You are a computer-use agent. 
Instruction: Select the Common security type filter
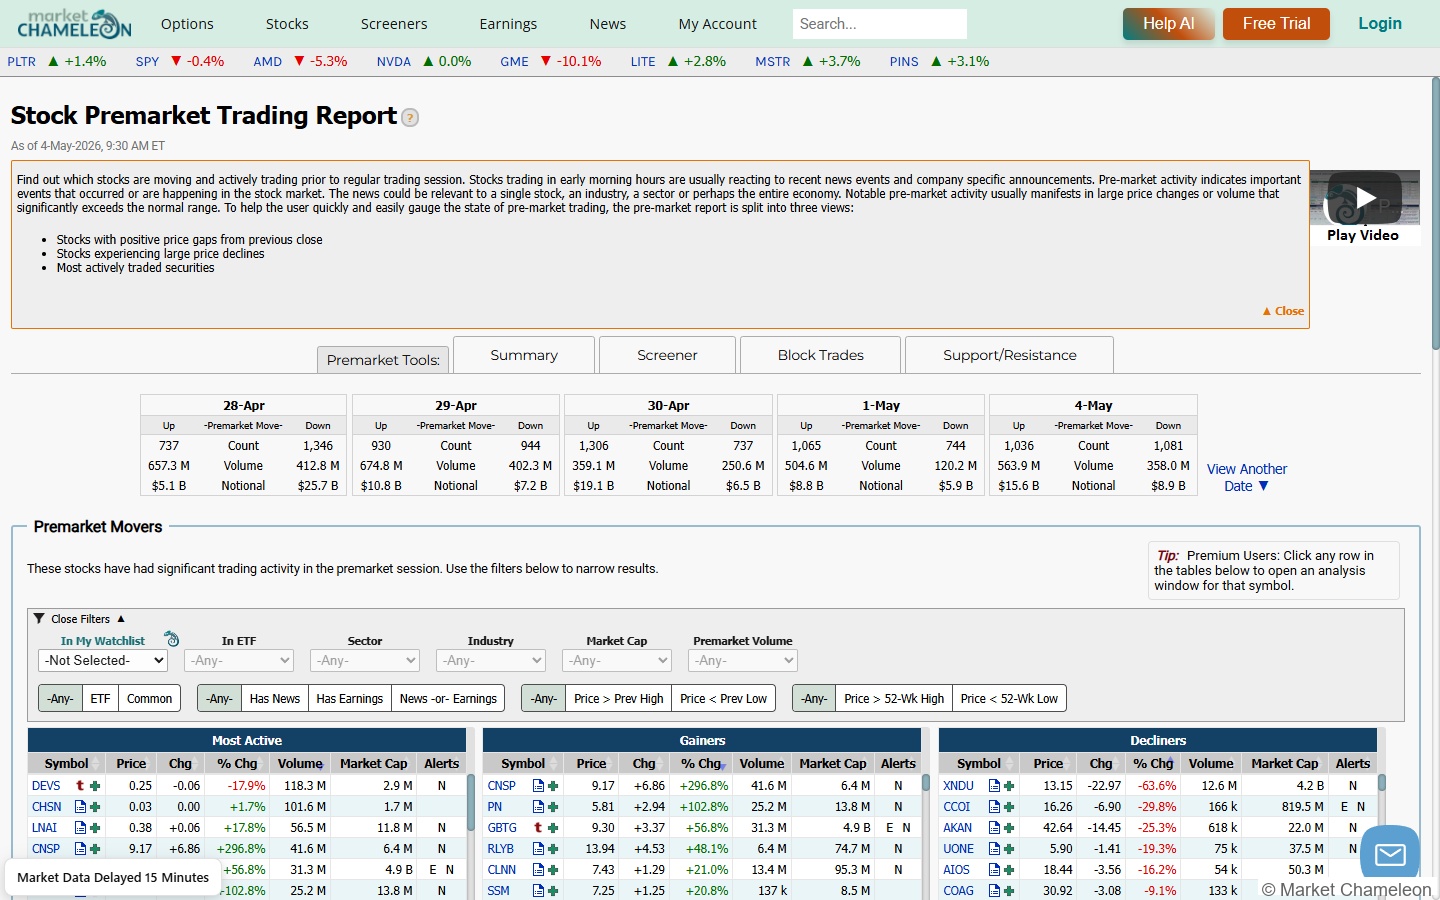[150, 698]
